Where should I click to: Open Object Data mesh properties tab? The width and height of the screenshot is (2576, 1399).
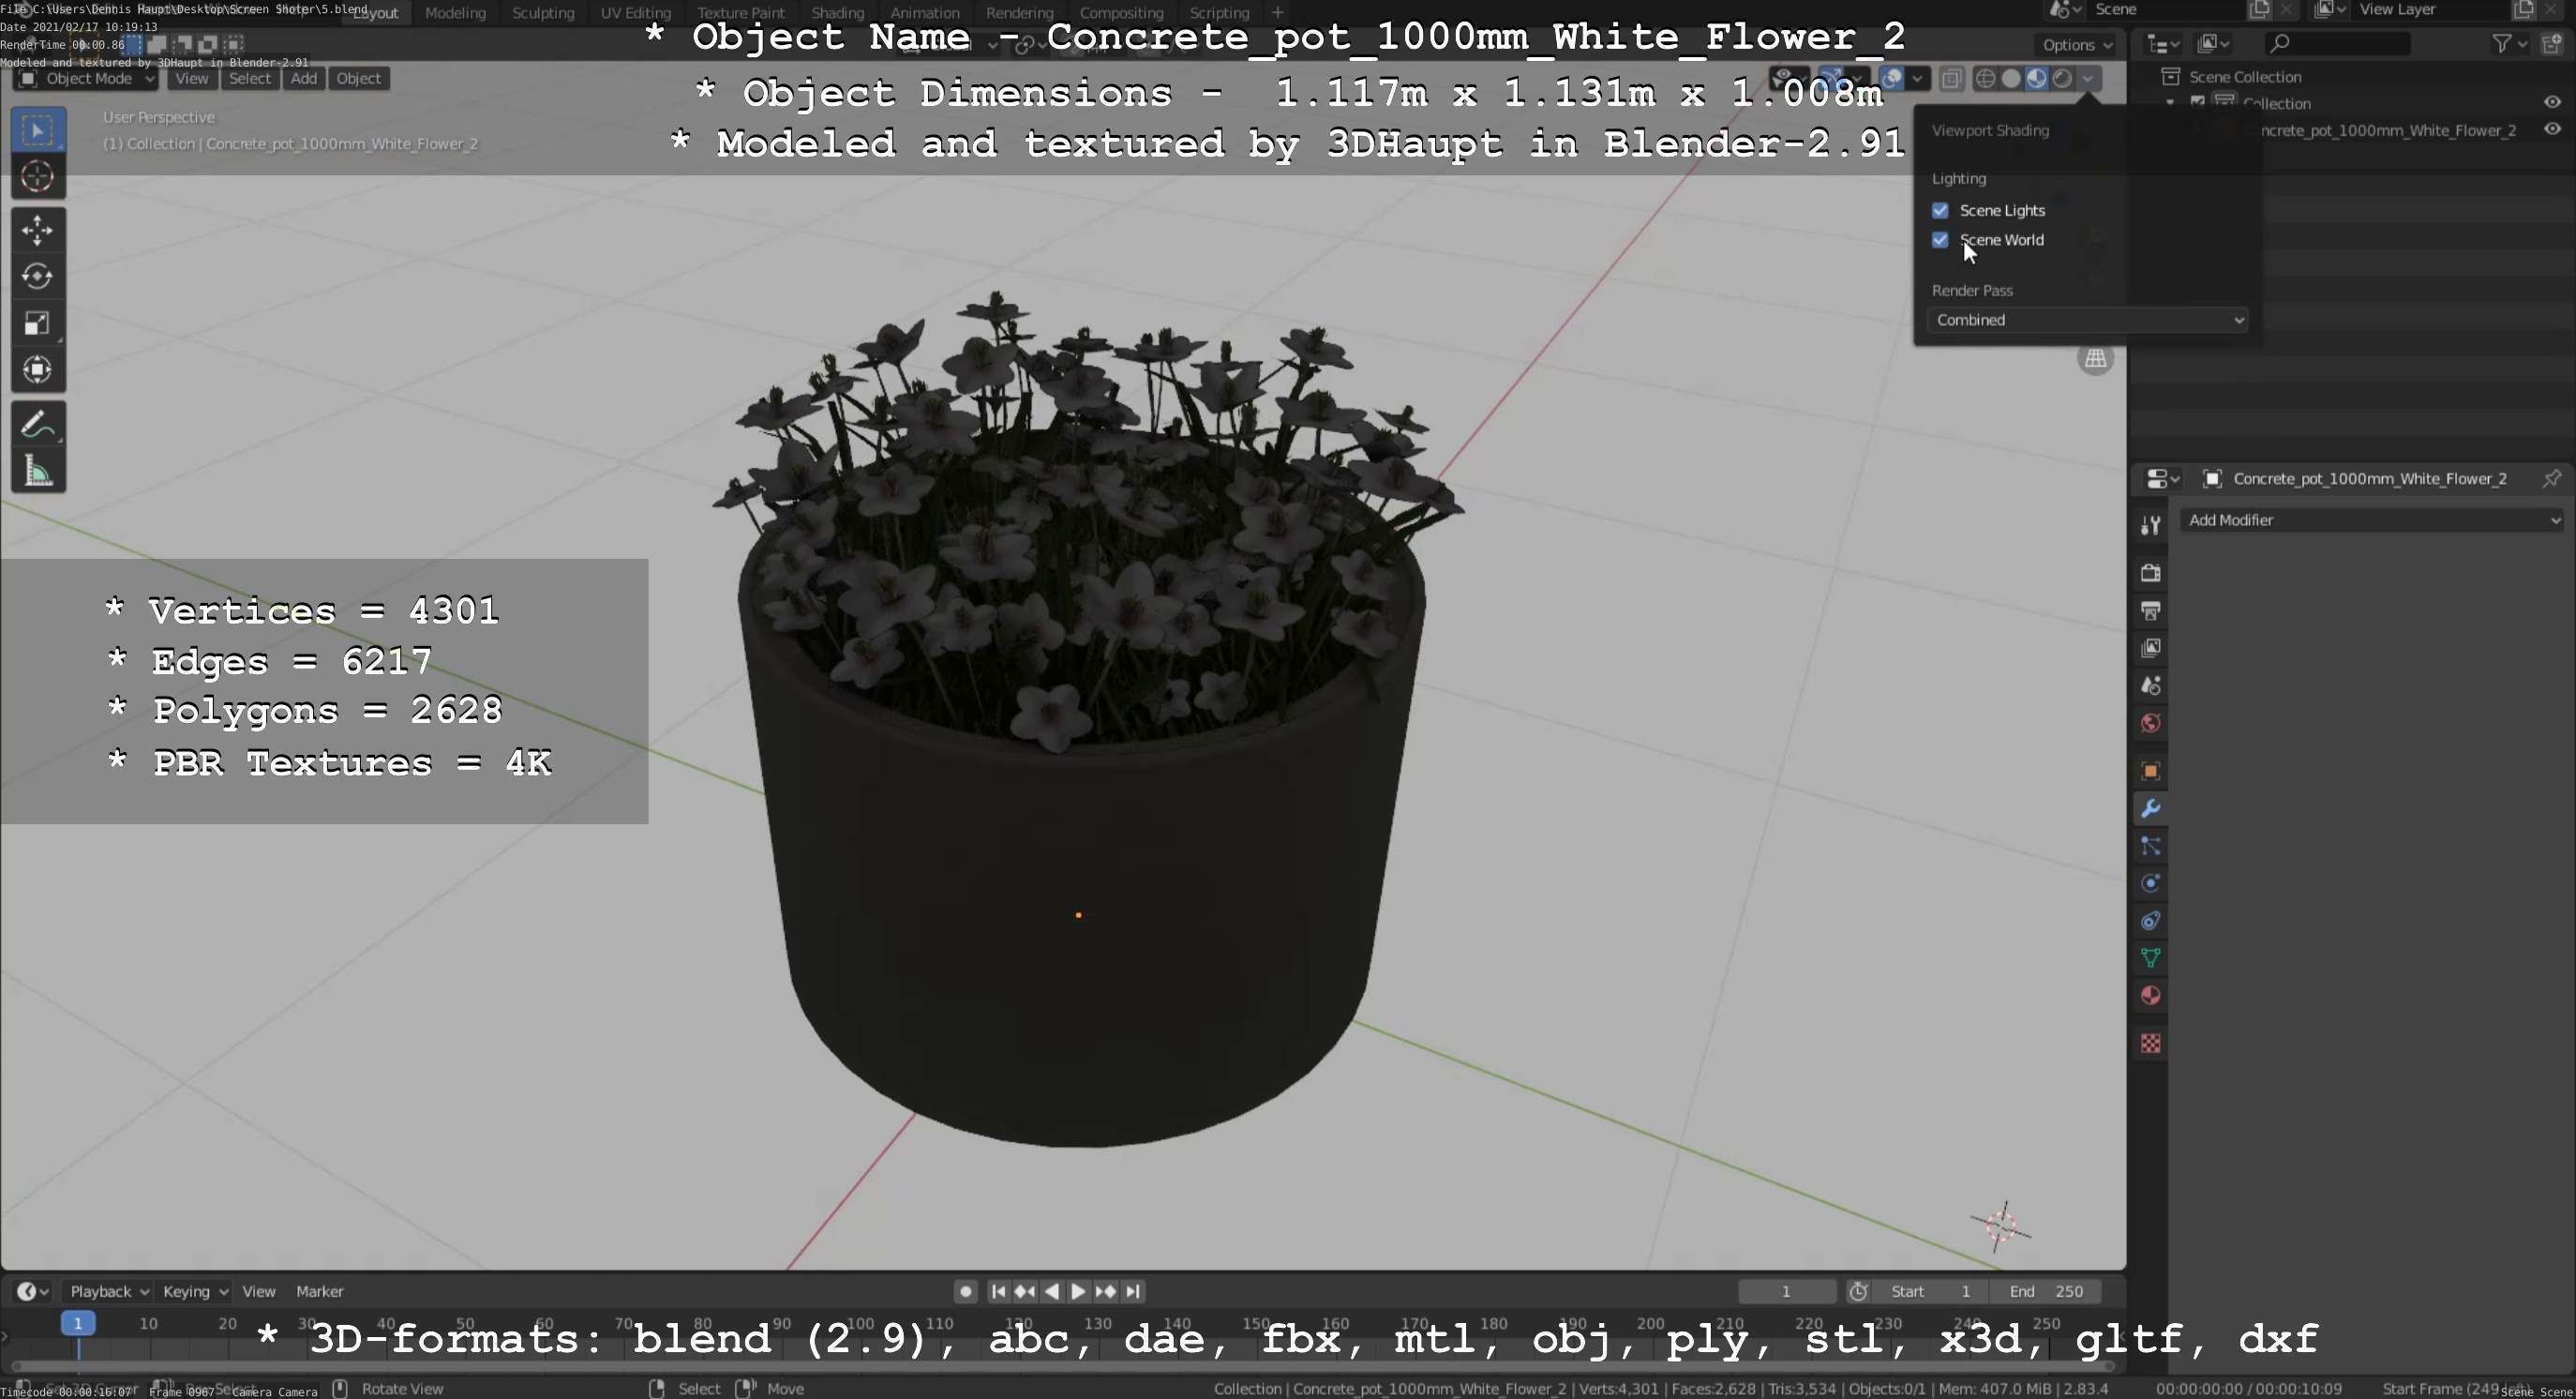coord(2150,958)
